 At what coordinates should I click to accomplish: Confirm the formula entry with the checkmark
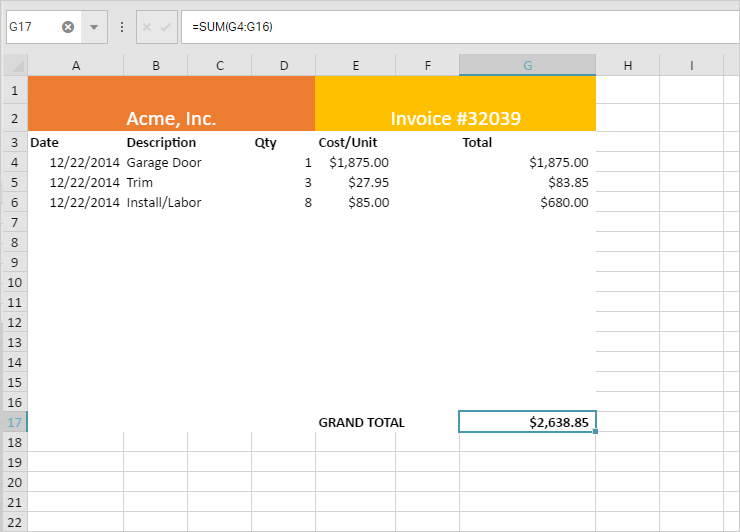[x=166, y=27]
